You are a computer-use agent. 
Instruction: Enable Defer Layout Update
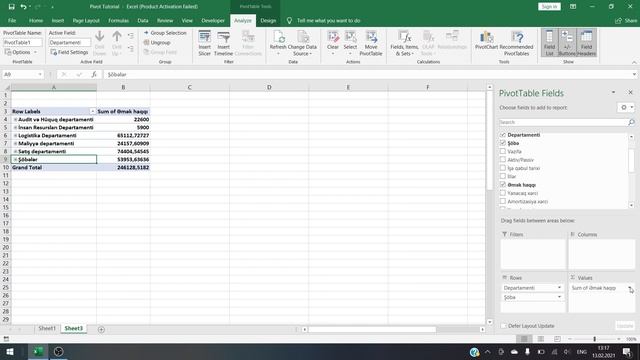click(x=503, y=326)
